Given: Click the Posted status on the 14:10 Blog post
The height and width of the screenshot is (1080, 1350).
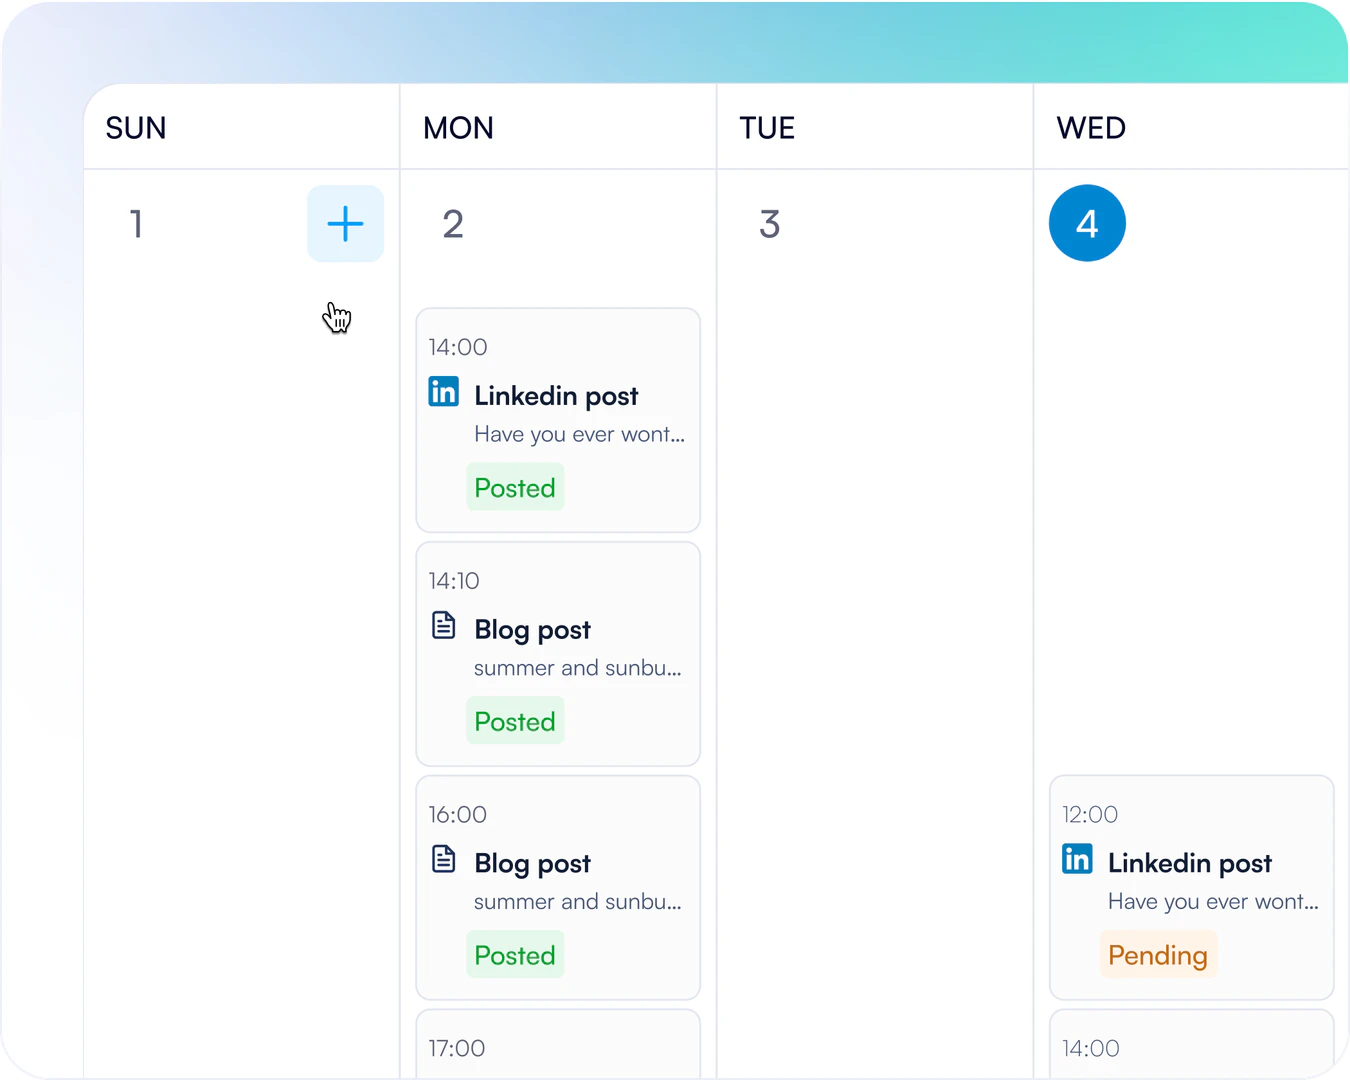Looking at the screenshot, I should point(515,720).
